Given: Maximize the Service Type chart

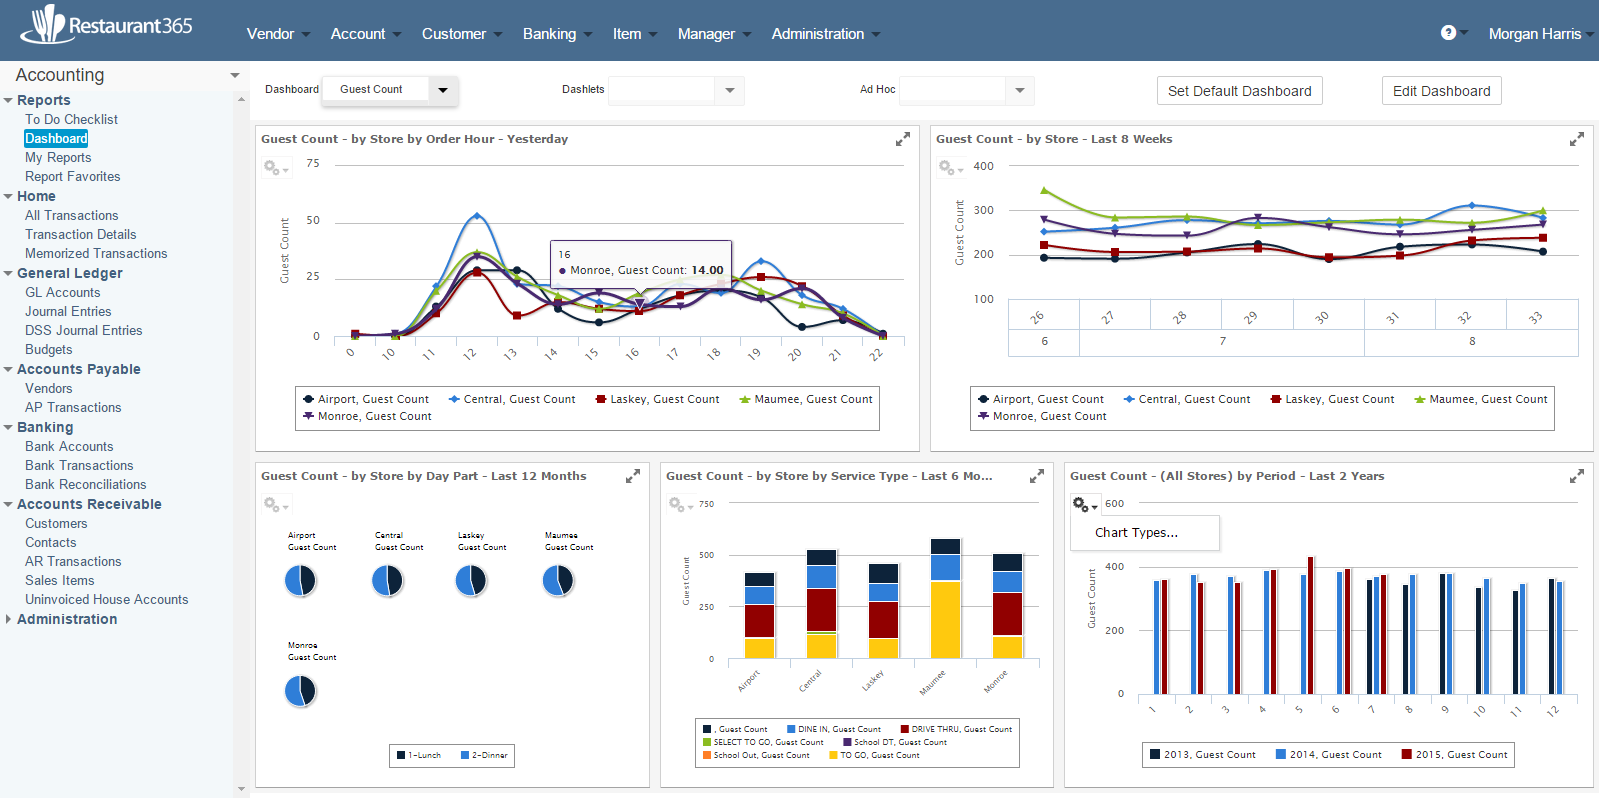Looking at the screenshot, I should point(1036,477).
